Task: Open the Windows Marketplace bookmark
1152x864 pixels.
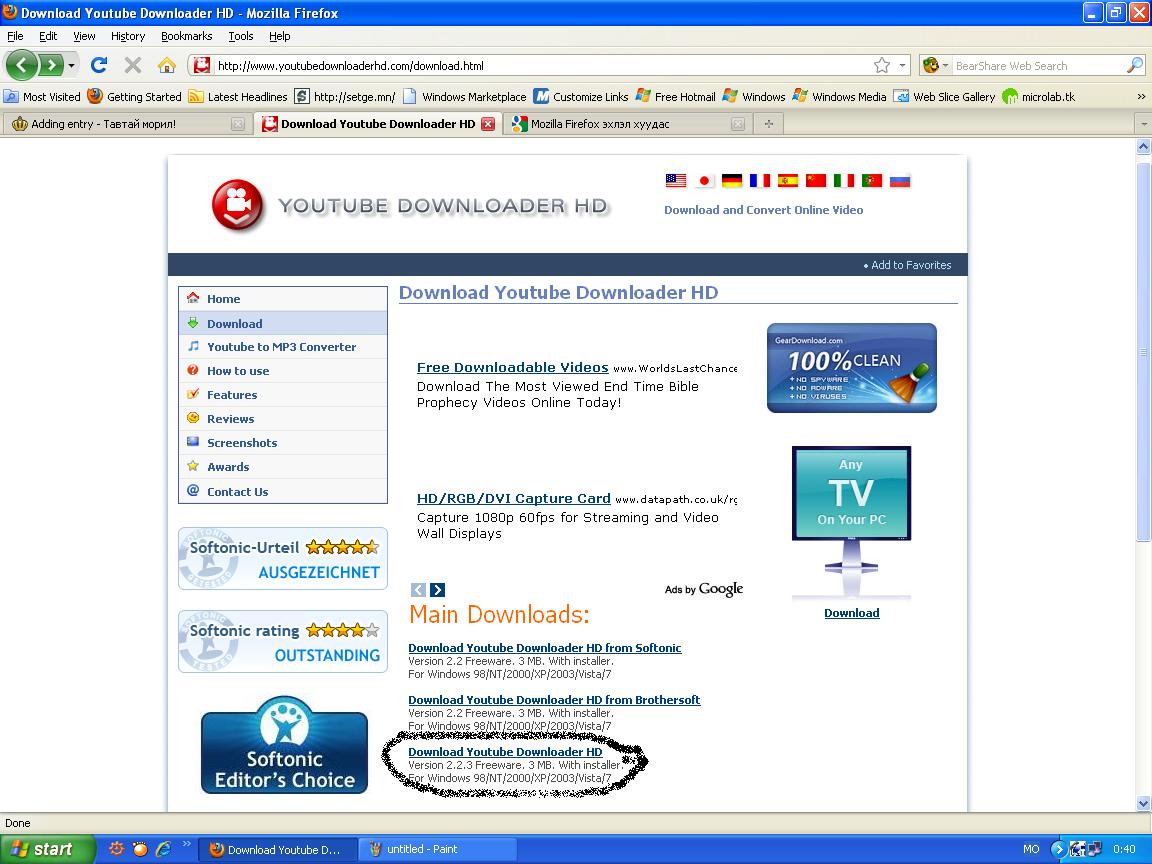Action: pyautogui.click(x=464, y=96)
